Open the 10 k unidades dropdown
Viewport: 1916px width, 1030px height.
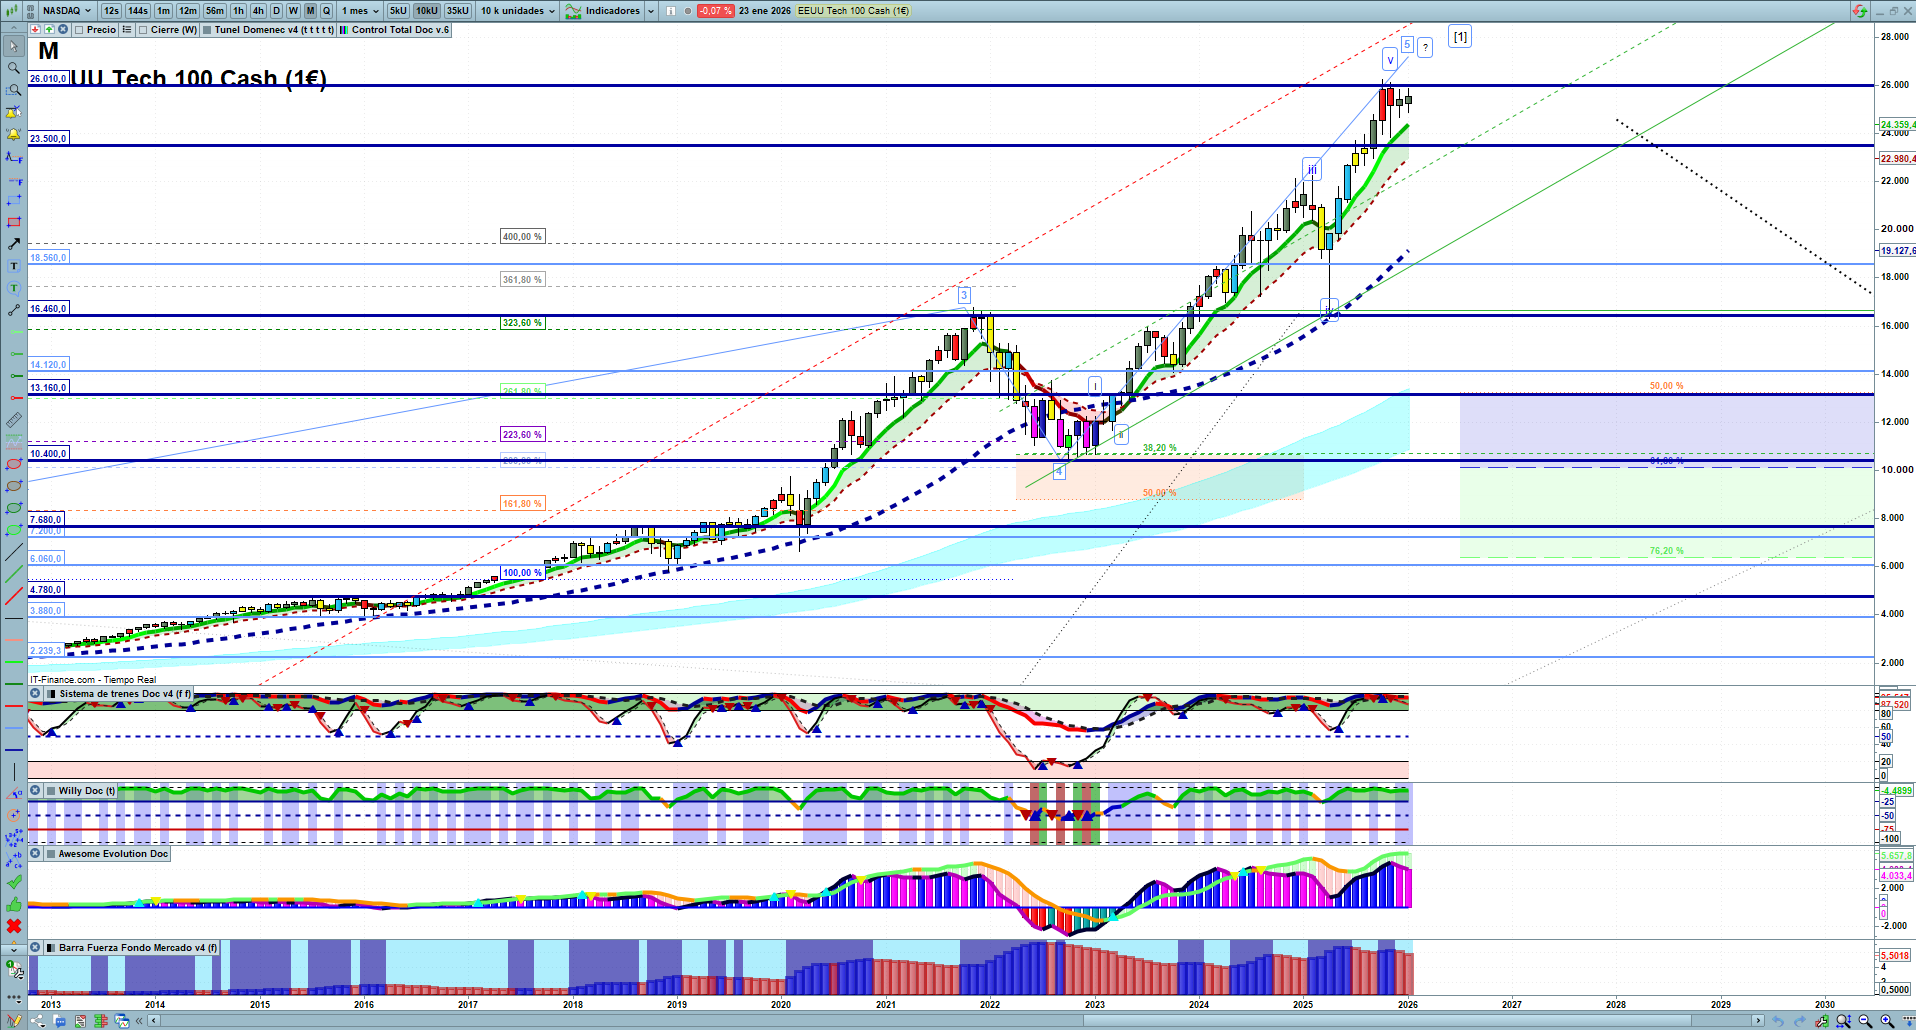point(518,11)
